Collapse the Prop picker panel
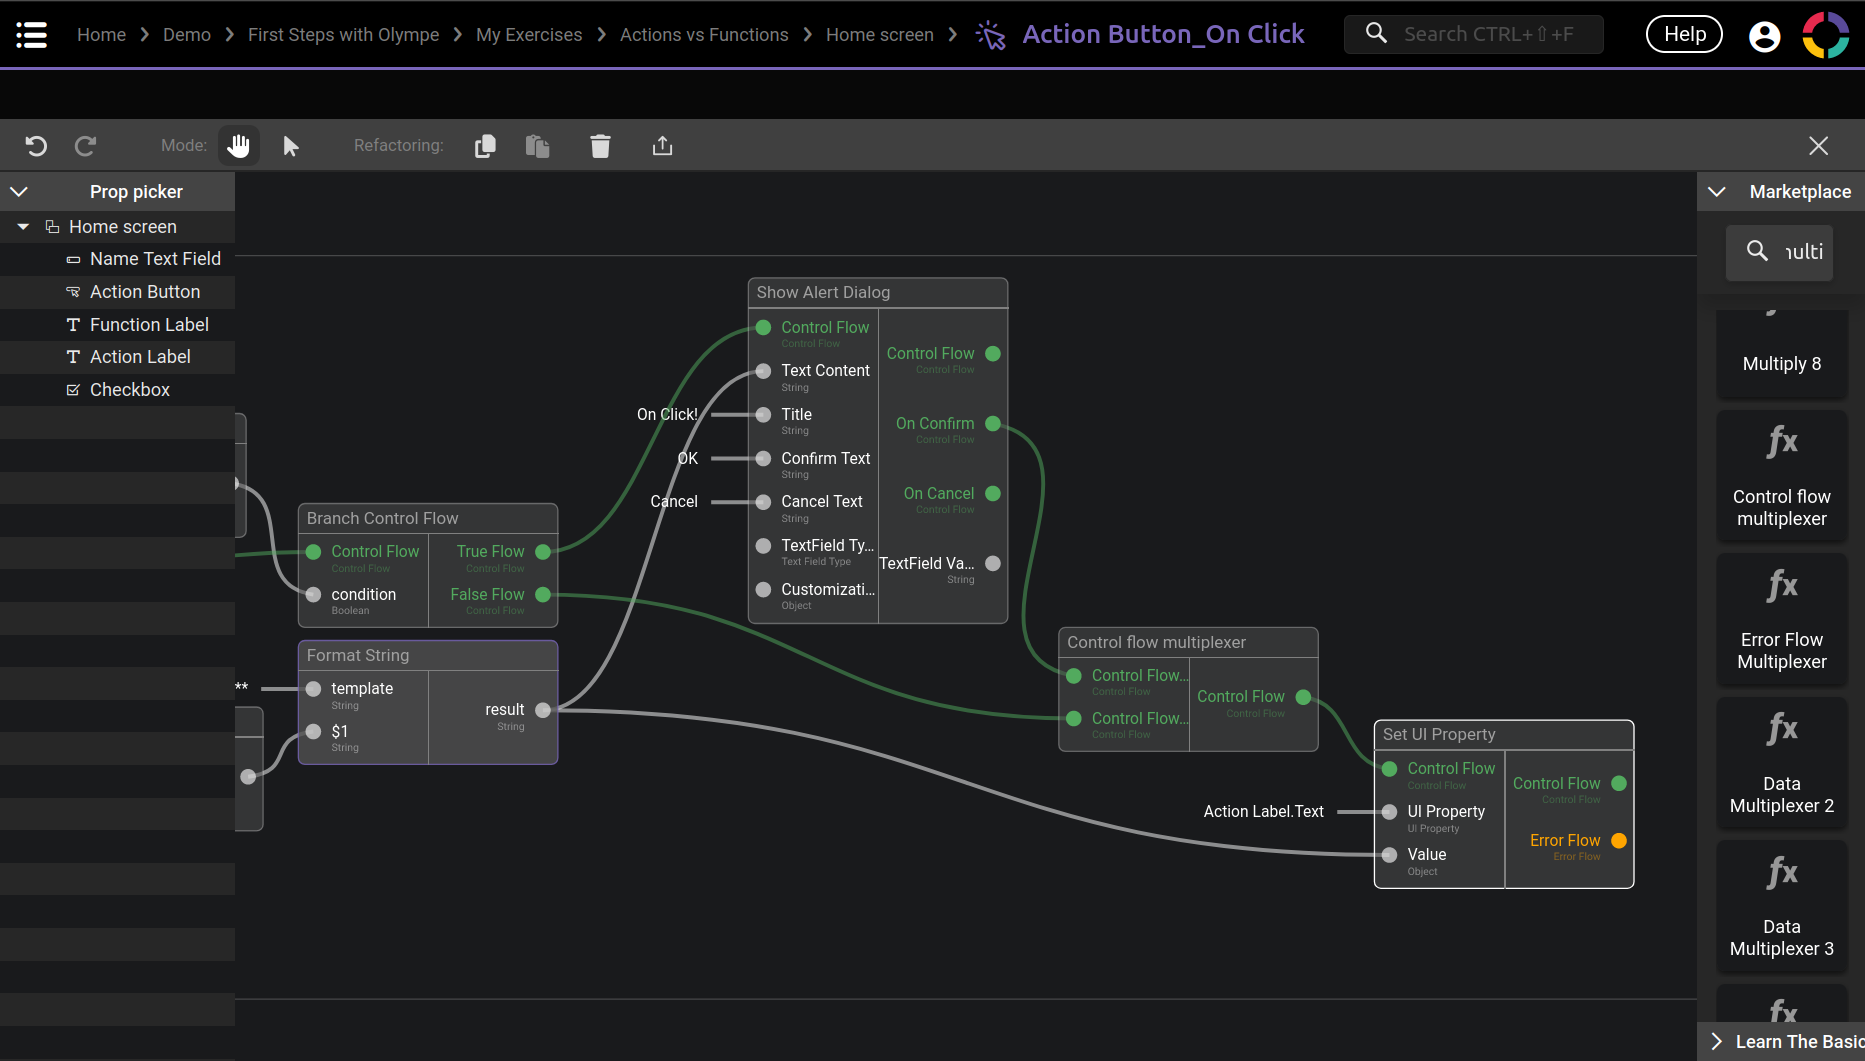Viewport: 1865px width, 1061px height. [19, 191]
